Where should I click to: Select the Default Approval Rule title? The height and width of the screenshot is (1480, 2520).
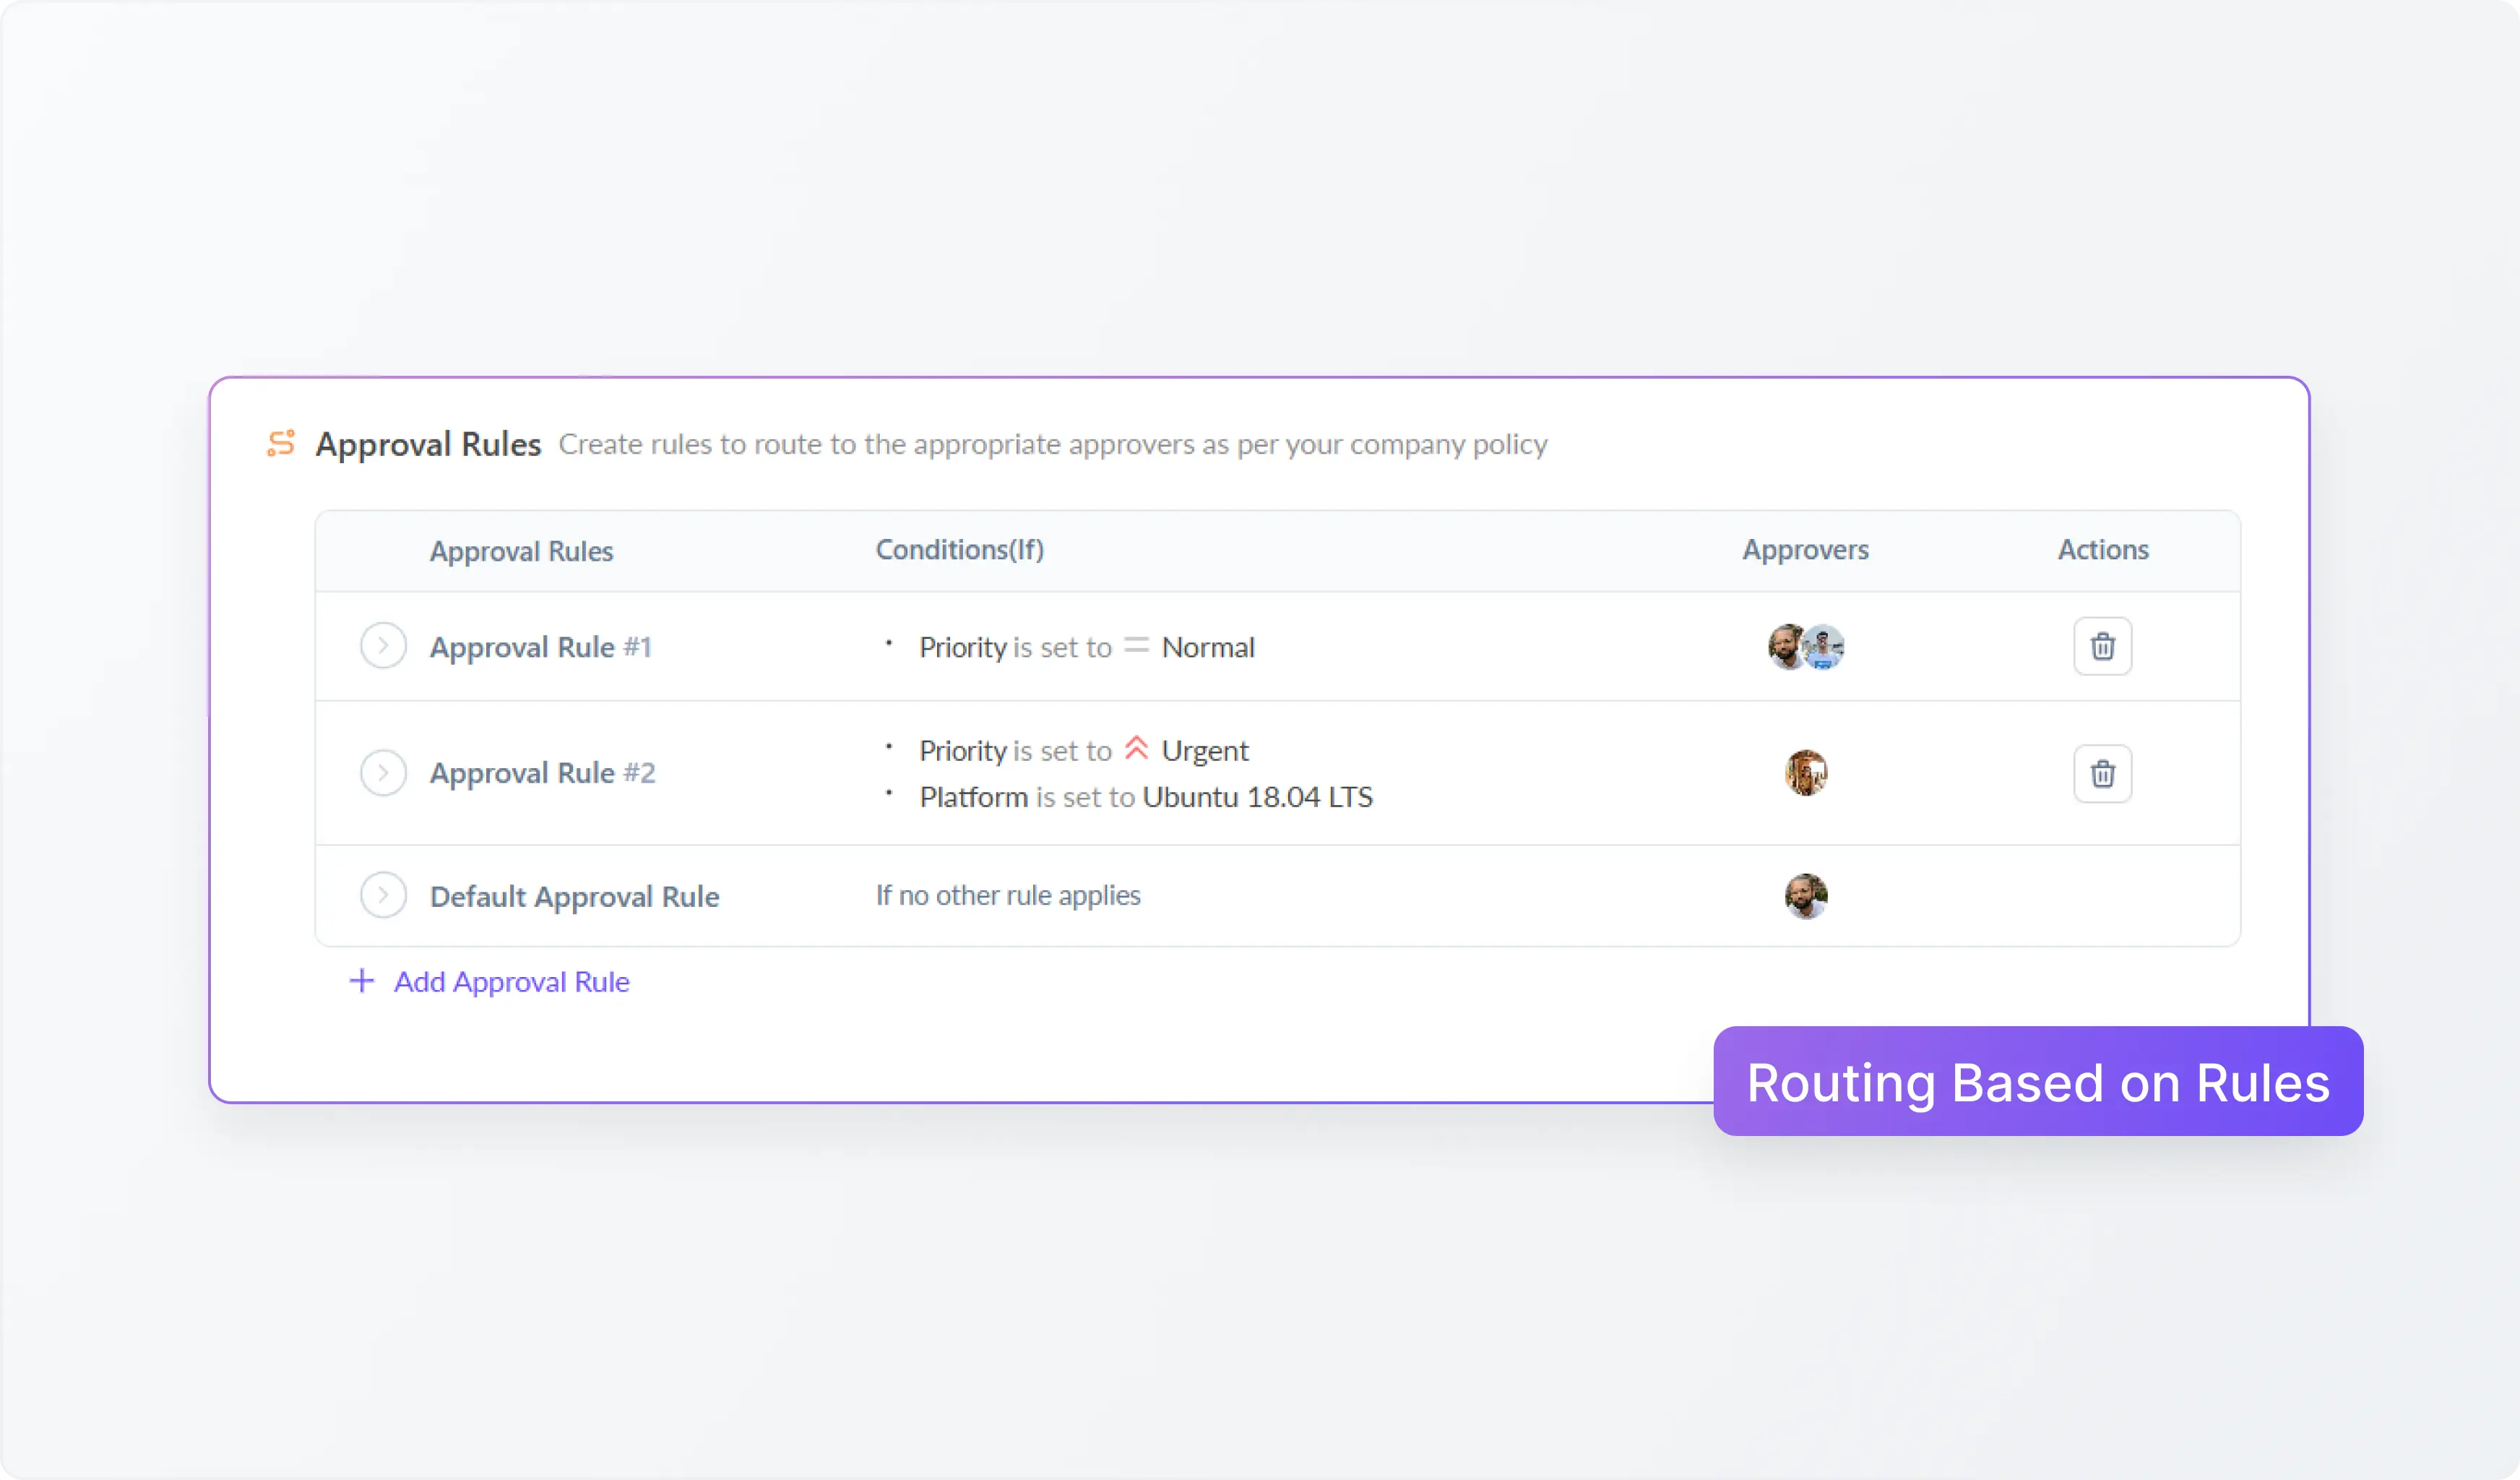(x=574, y=896)
